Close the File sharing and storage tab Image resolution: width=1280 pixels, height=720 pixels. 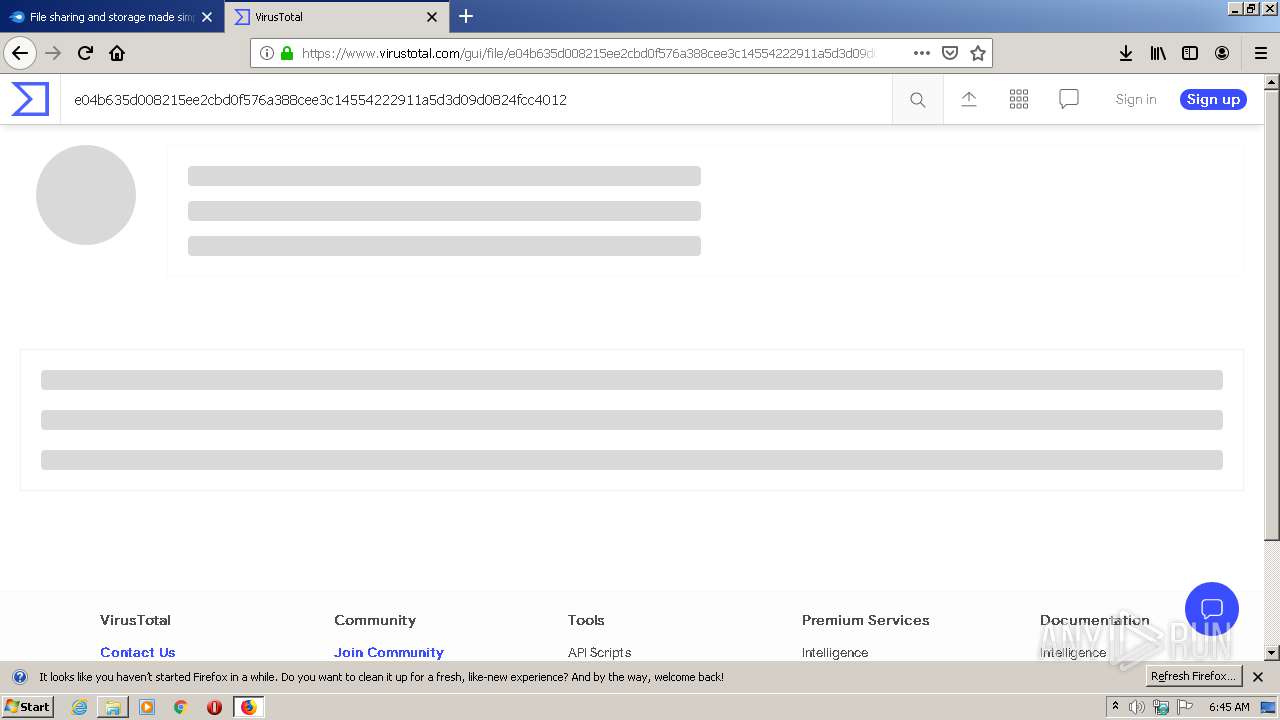pyautogui.click(x=208, y=17)
